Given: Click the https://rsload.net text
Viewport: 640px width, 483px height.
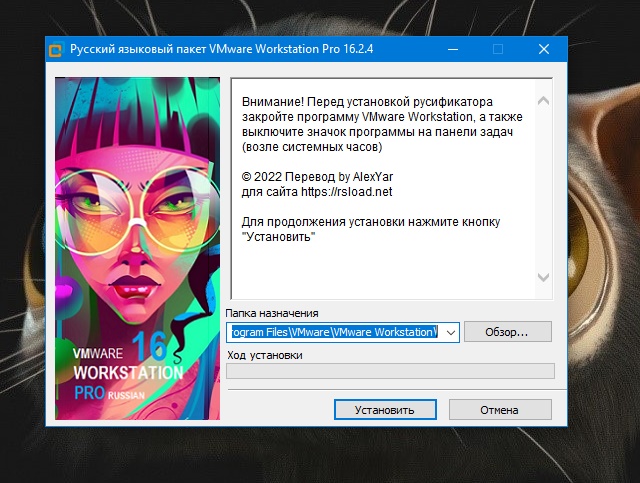Looking at the screenshot, I should (x=347, y=191).
